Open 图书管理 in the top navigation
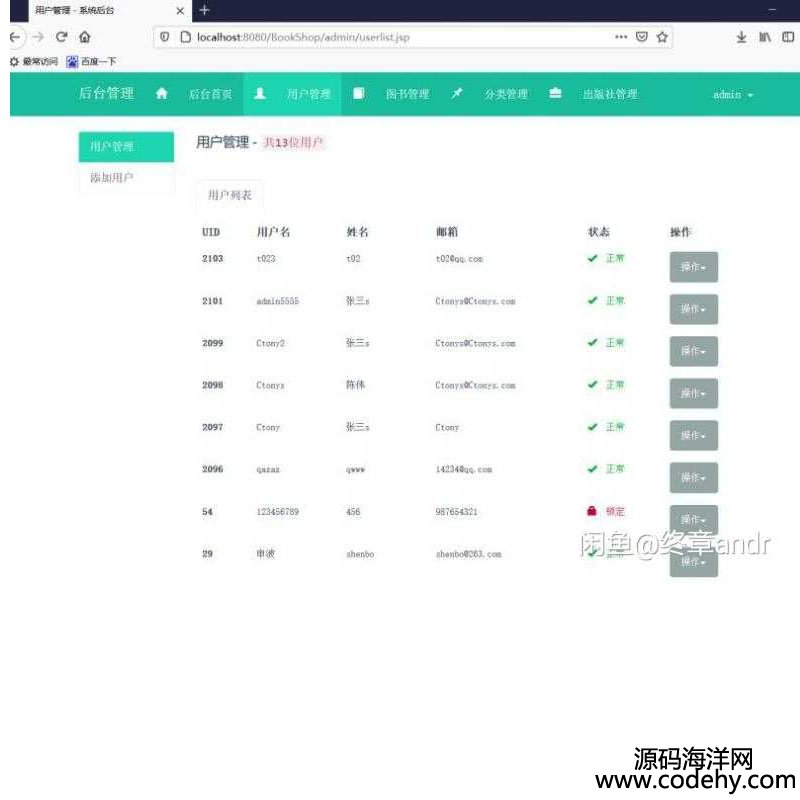 (x=407, y=95)
